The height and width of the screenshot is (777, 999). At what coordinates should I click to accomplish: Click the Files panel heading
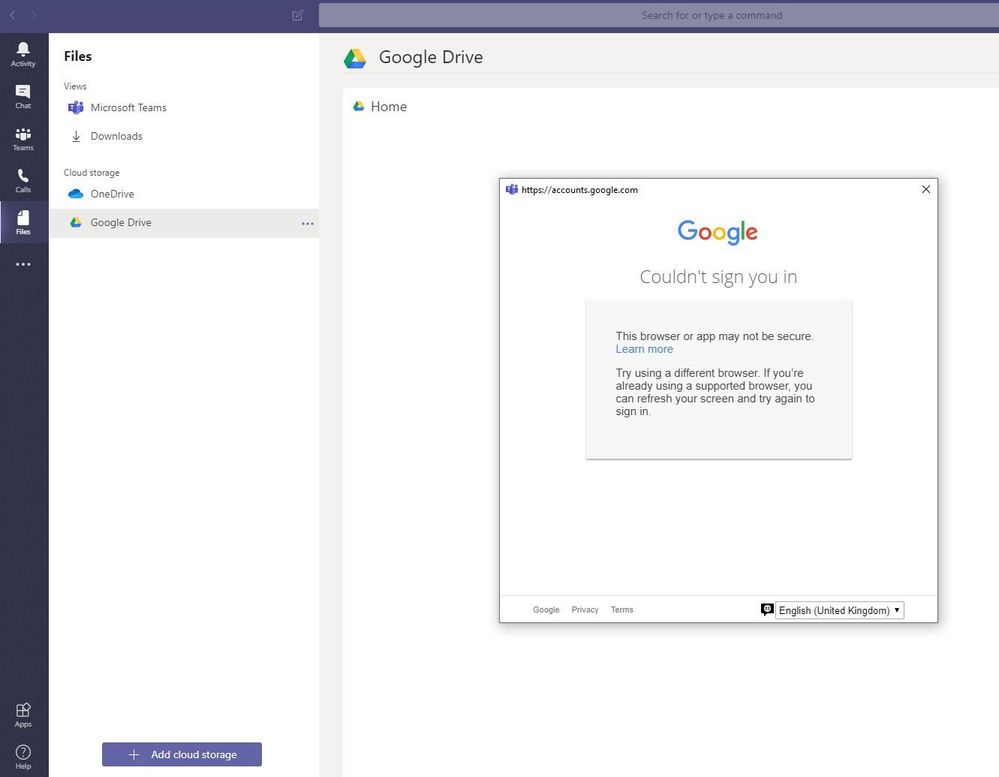click(x=78, y=56)
